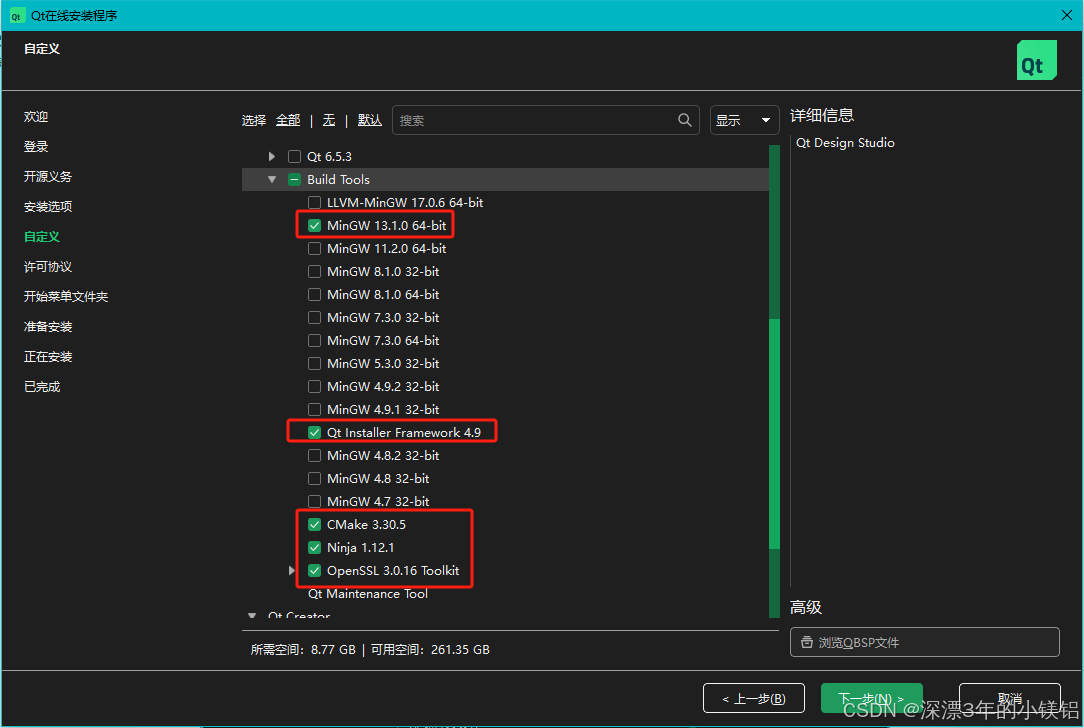Select the Ninja 1.12.1 label
The width and height of the screenshot is (1084, 728).
(x=360, y=548)
